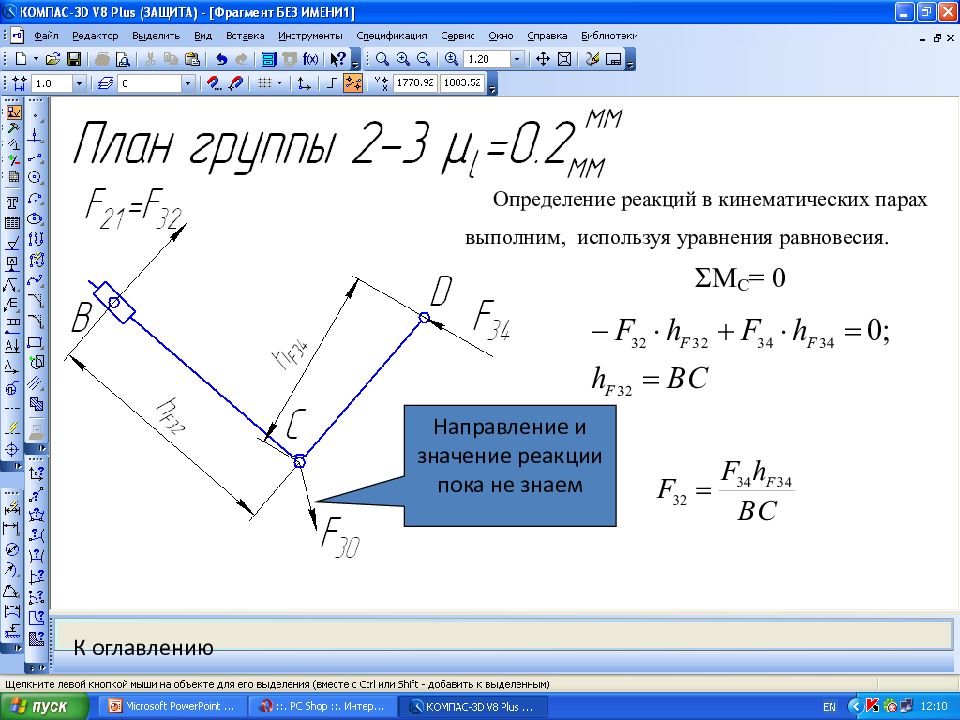The height and width of the screenshot is (720, 960).
Task: Open a file with the folder icon
Action: (54, 59)
